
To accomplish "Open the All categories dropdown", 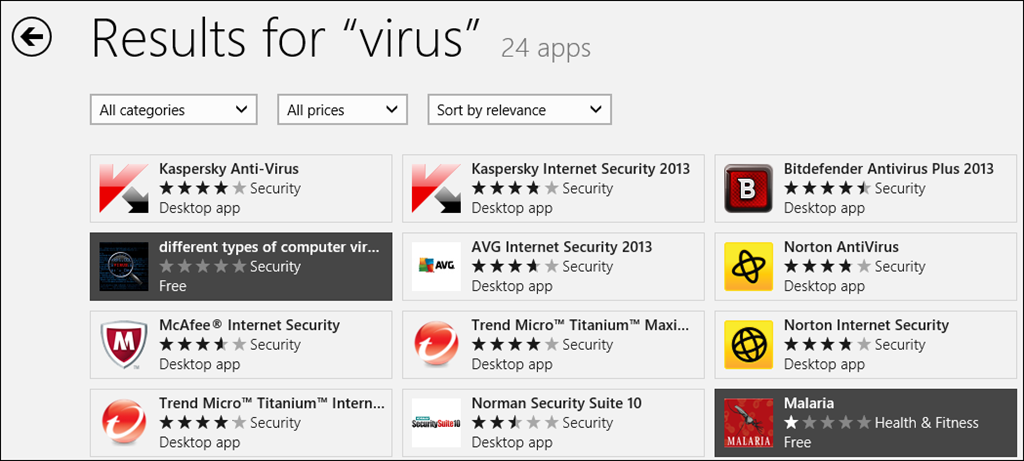I will (x=173, y=110).
